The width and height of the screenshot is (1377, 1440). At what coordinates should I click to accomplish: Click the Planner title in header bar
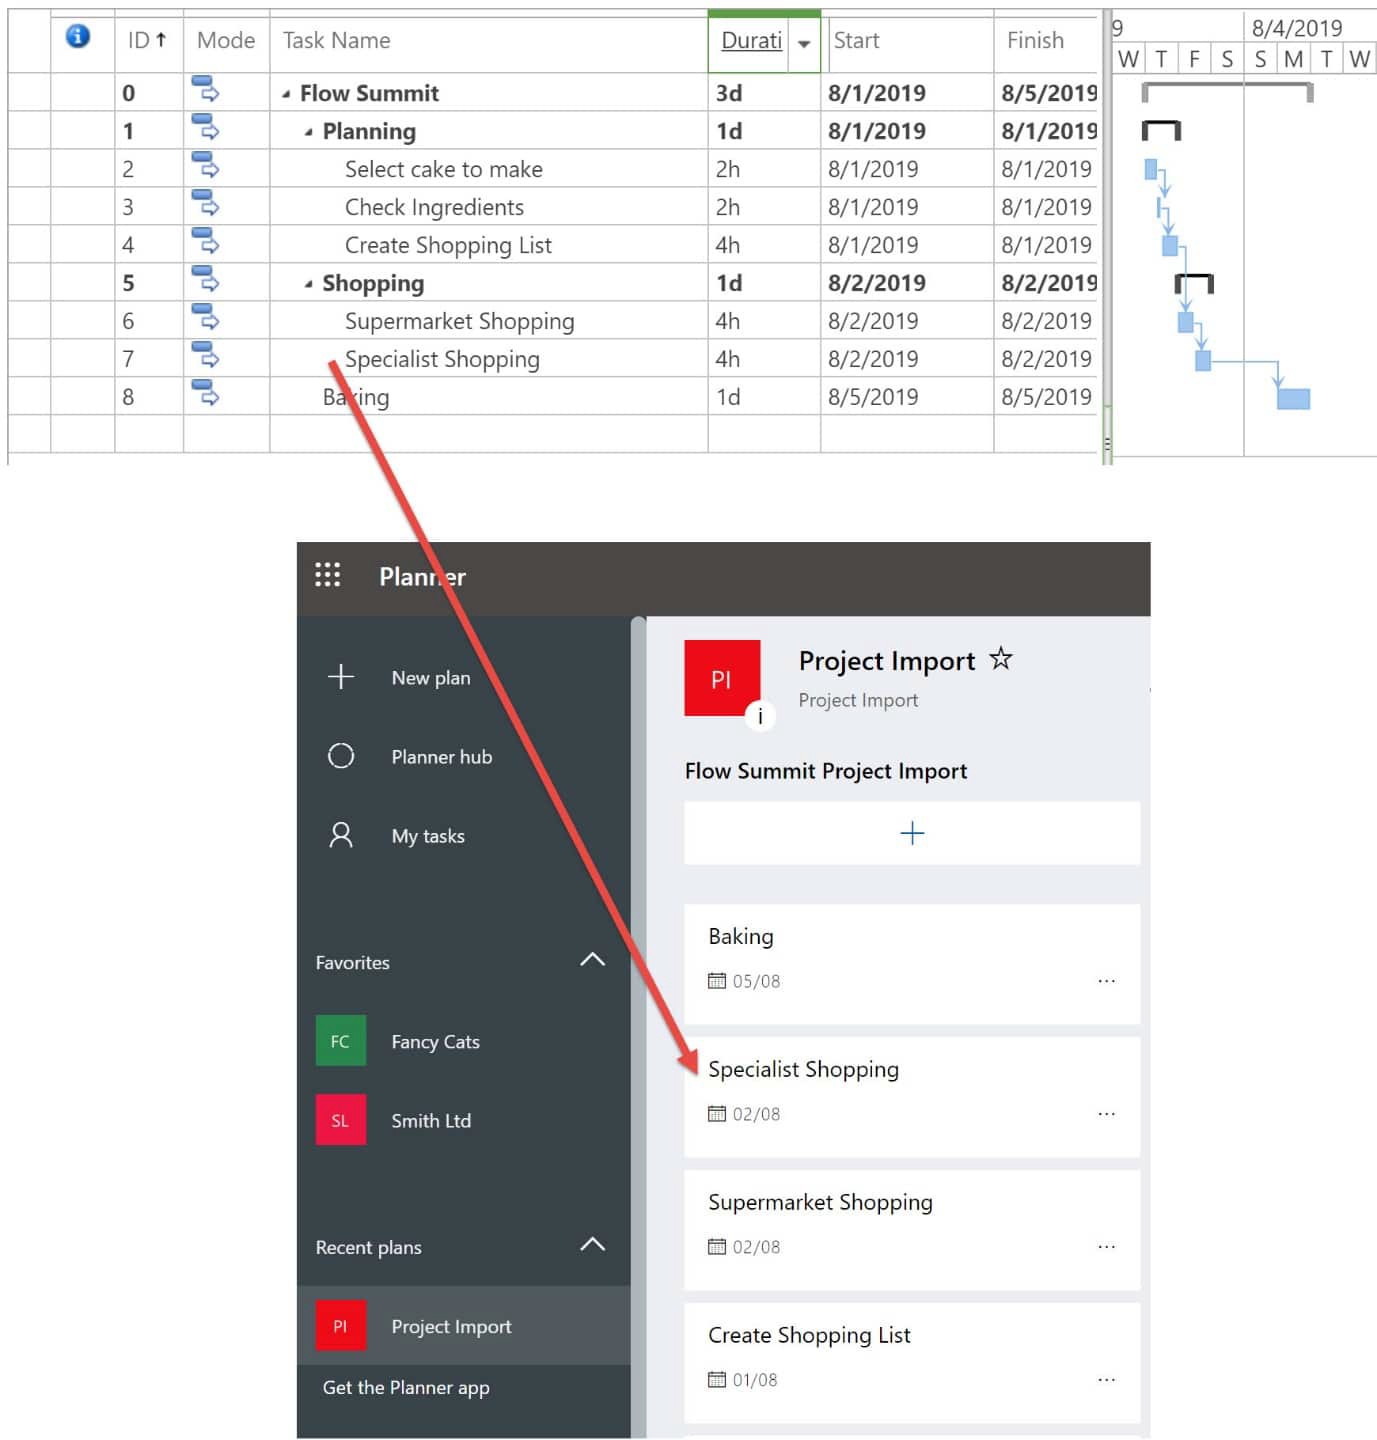coord(422,577)
